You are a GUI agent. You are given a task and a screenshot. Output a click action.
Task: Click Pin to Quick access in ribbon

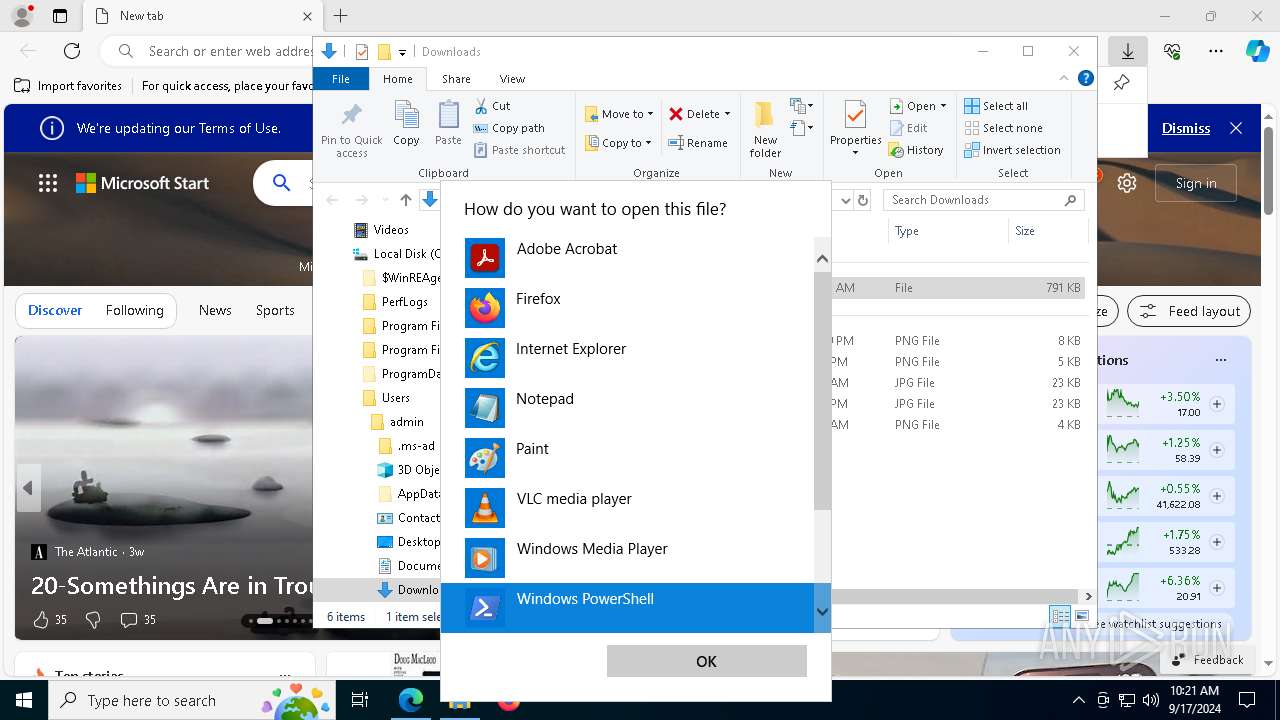[351, 130]
